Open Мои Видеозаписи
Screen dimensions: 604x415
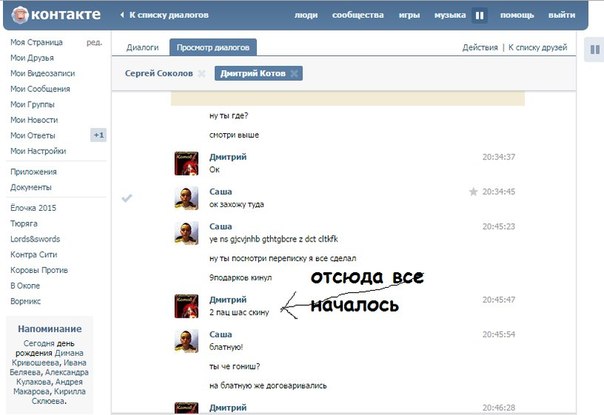pos(43,73)
